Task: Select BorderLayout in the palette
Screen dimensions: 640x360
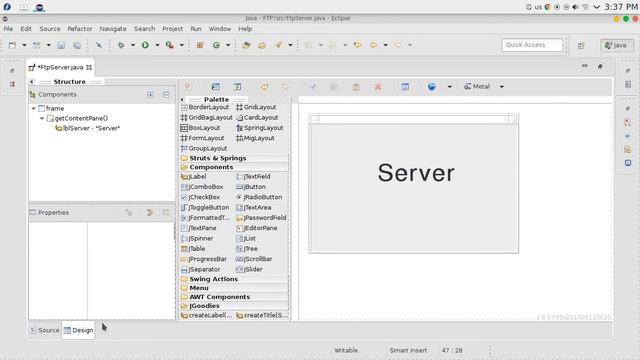Action: 205,107
